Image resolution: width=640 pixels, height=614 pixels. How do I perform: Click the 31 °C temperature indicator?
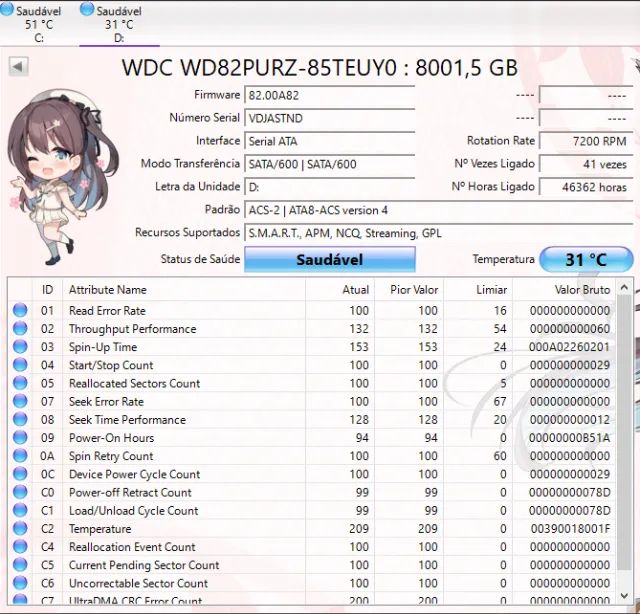coord(586,260)
